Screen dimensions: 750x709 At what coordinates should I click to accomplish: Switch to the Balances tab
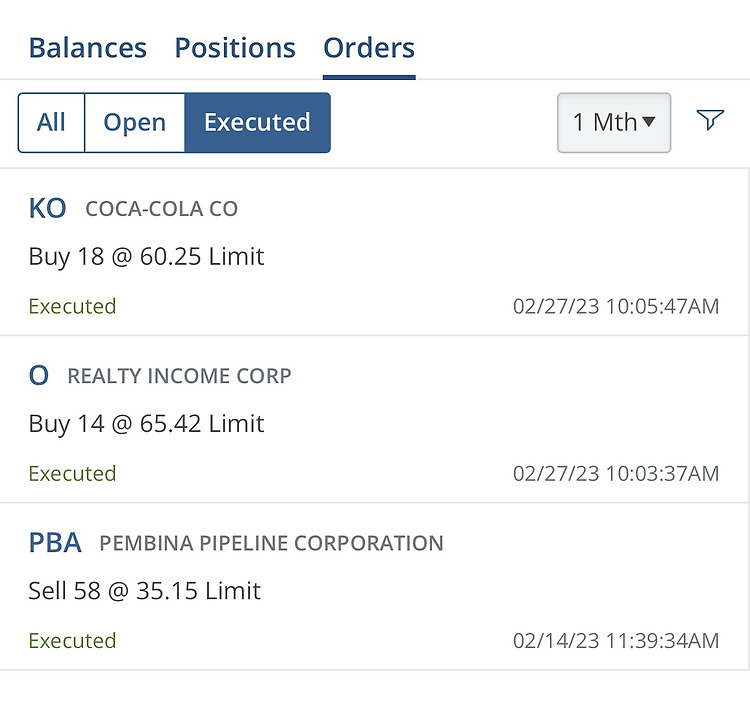88,48
